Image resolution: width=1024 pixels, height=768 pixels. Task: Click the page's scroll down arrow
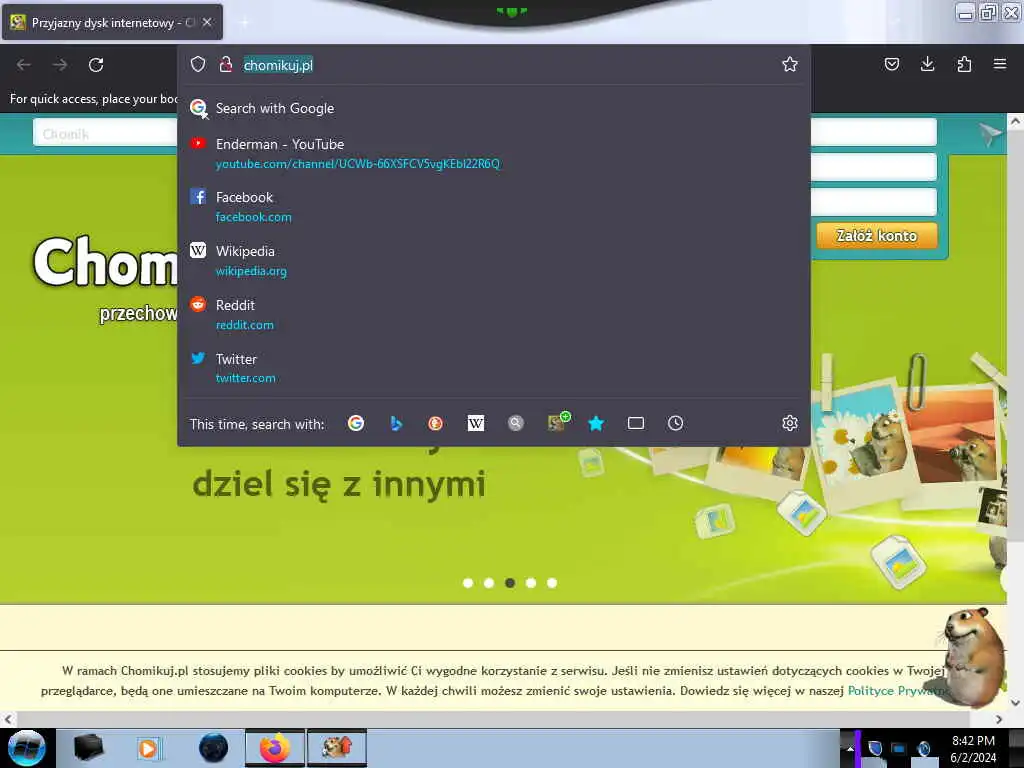pyautogui.click(x=1015, y=702)
